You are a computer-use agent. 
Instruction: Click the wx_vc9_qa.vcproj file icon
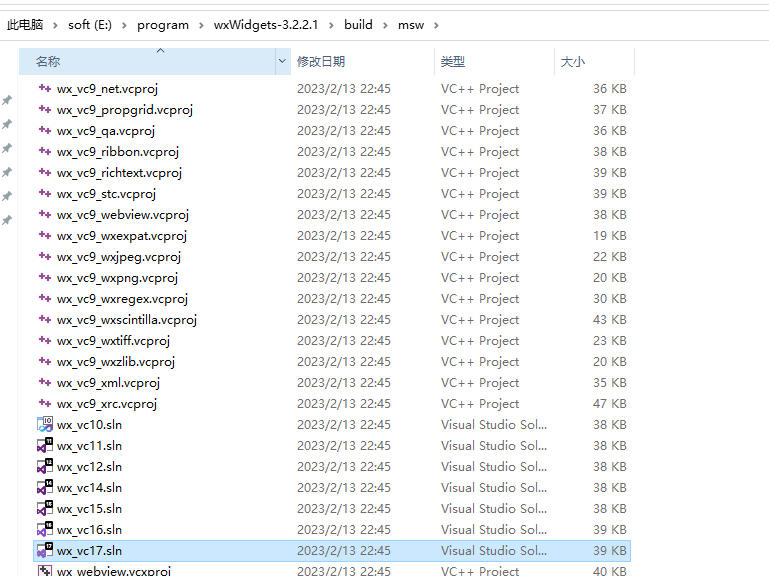tap(45, 131)
